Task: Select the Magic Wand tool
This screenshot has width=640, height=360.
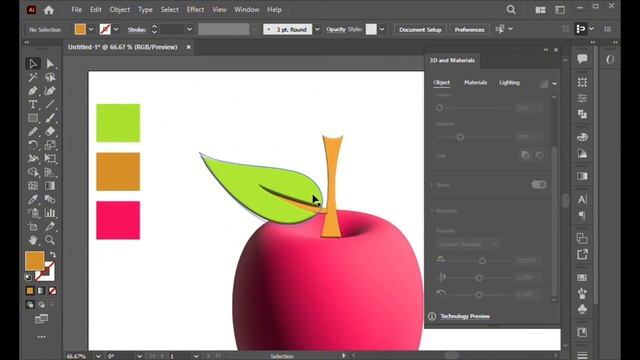Action: tap(33, 77)
